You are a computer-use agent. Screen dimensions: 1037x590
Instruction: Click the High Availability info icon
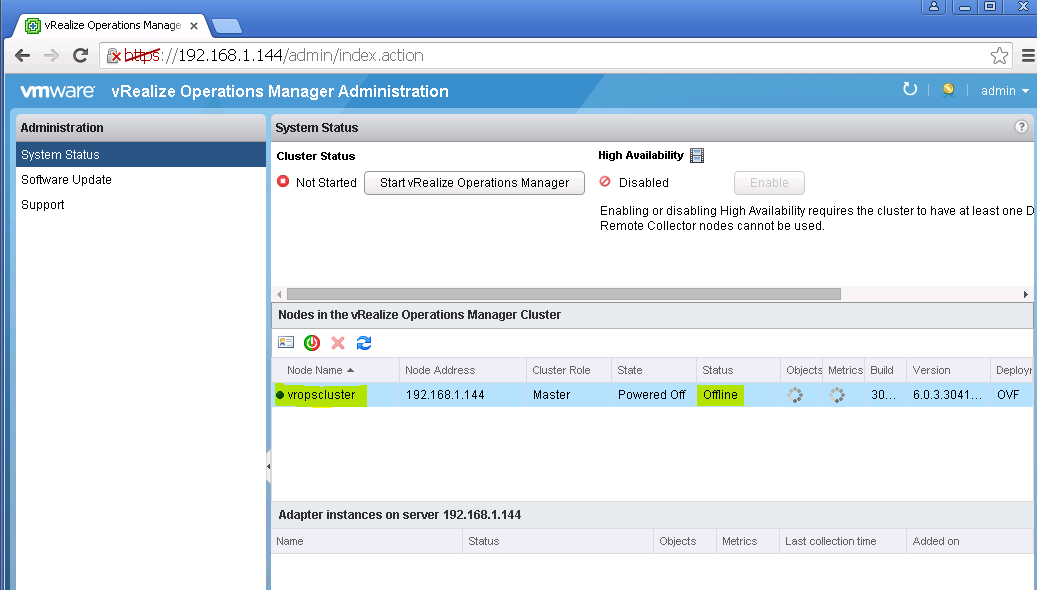click(x=697, y=155)
